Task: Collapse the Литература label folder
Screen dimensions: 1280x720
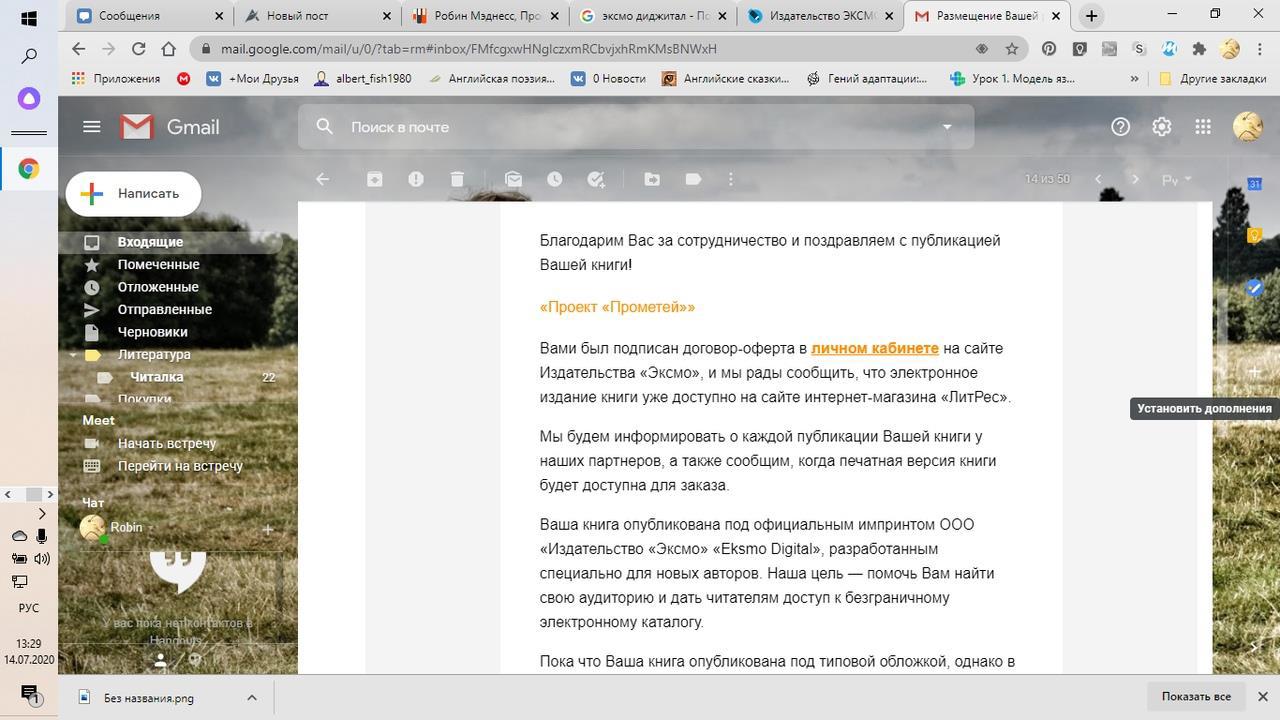Action: point(73,355)
